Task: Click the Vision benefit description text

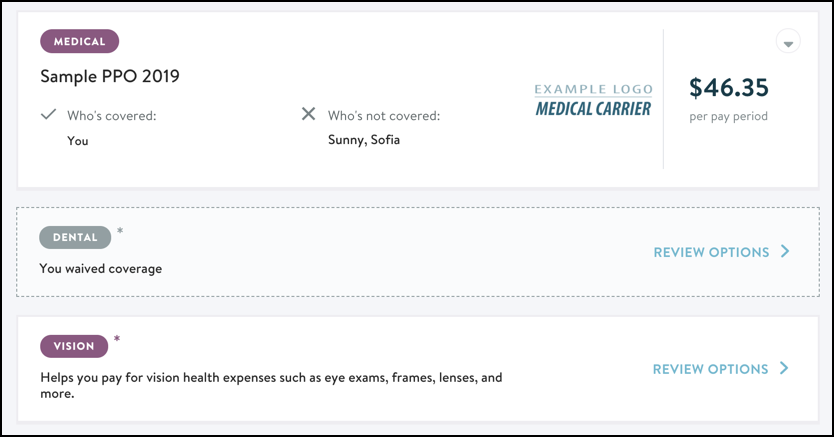Action: click(x=271, y=385)
